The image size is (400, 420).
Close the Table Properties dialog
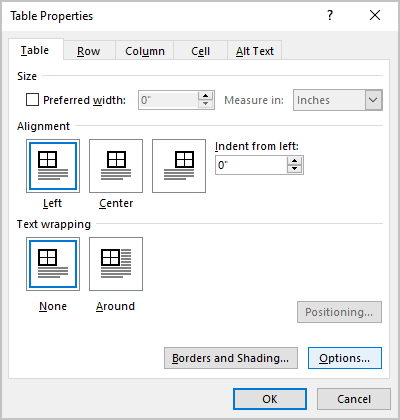(375, 15)
